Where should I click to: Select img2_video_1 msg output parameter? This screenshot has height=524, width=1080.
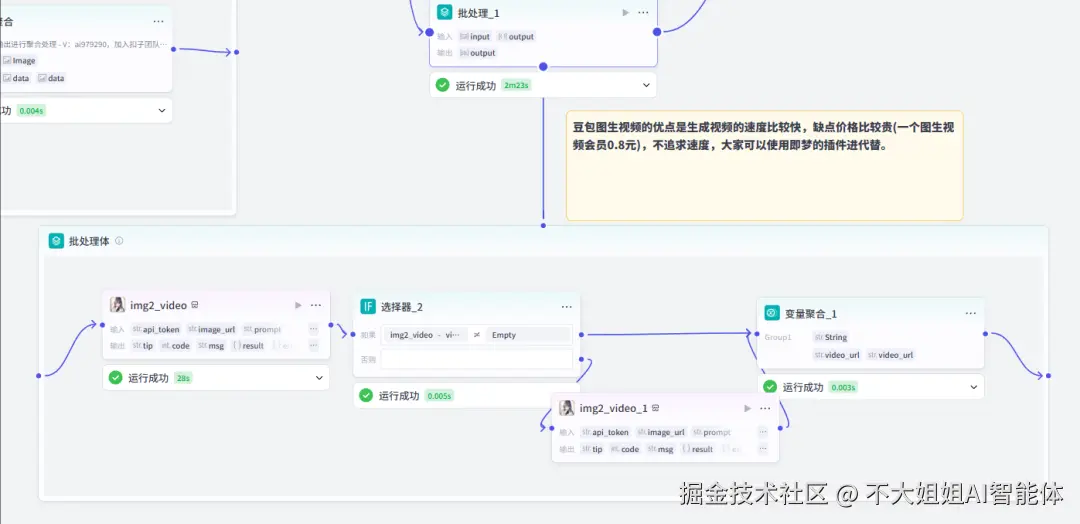[x=659, y=449]
